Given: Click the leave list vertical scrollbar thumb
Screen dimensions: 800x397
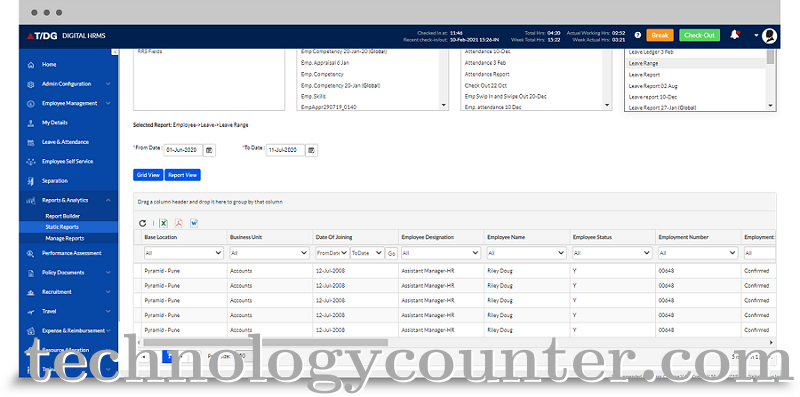Looking at the screenshot, I should coord(770,56).
